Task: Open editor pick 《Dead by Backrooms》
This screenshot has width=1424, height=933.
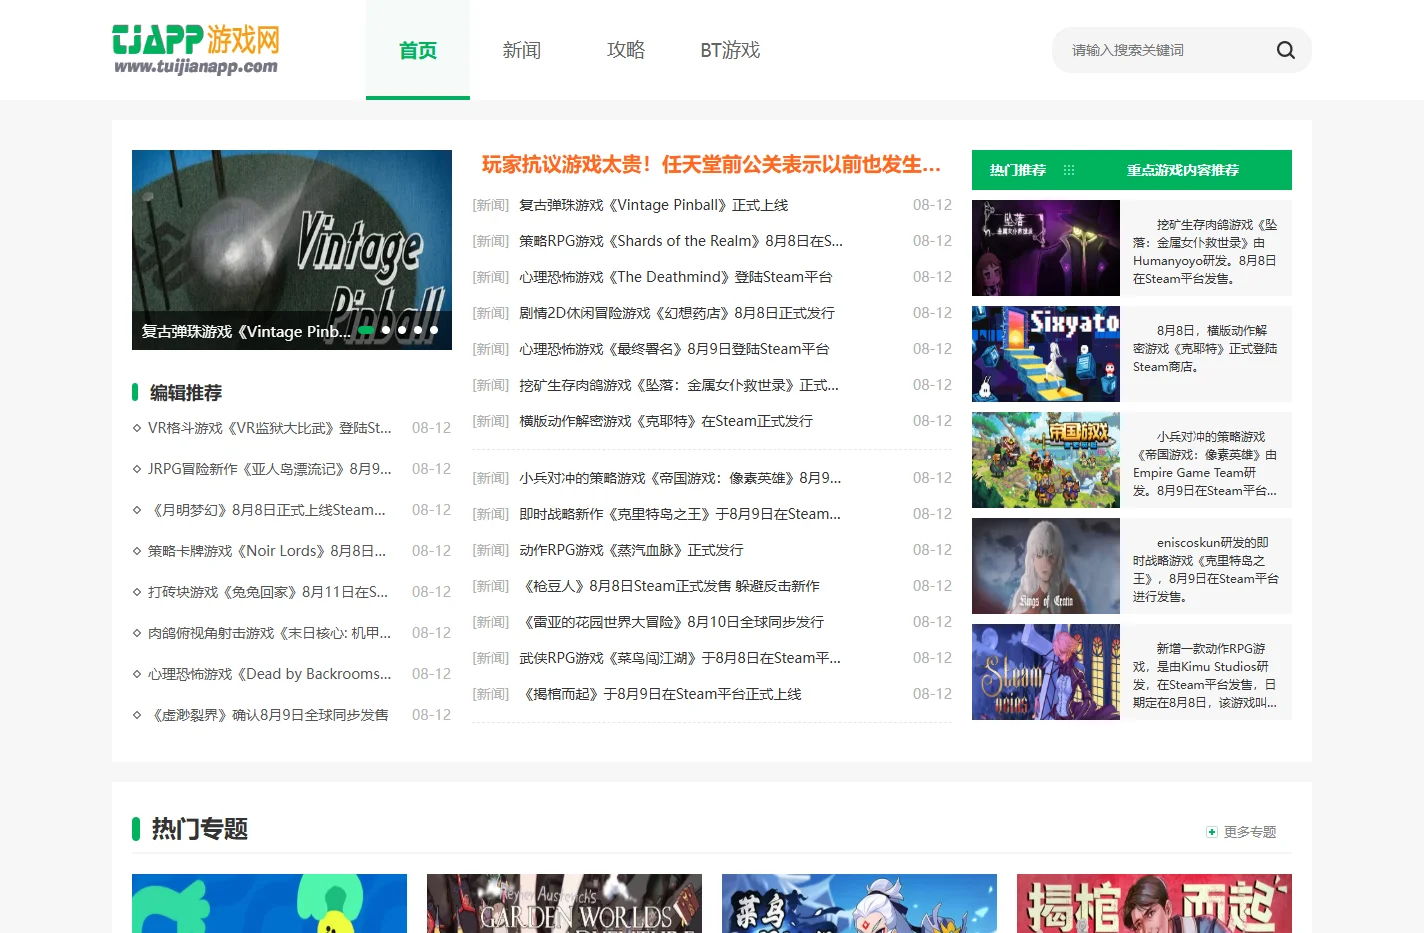Action: click(270, 674)
